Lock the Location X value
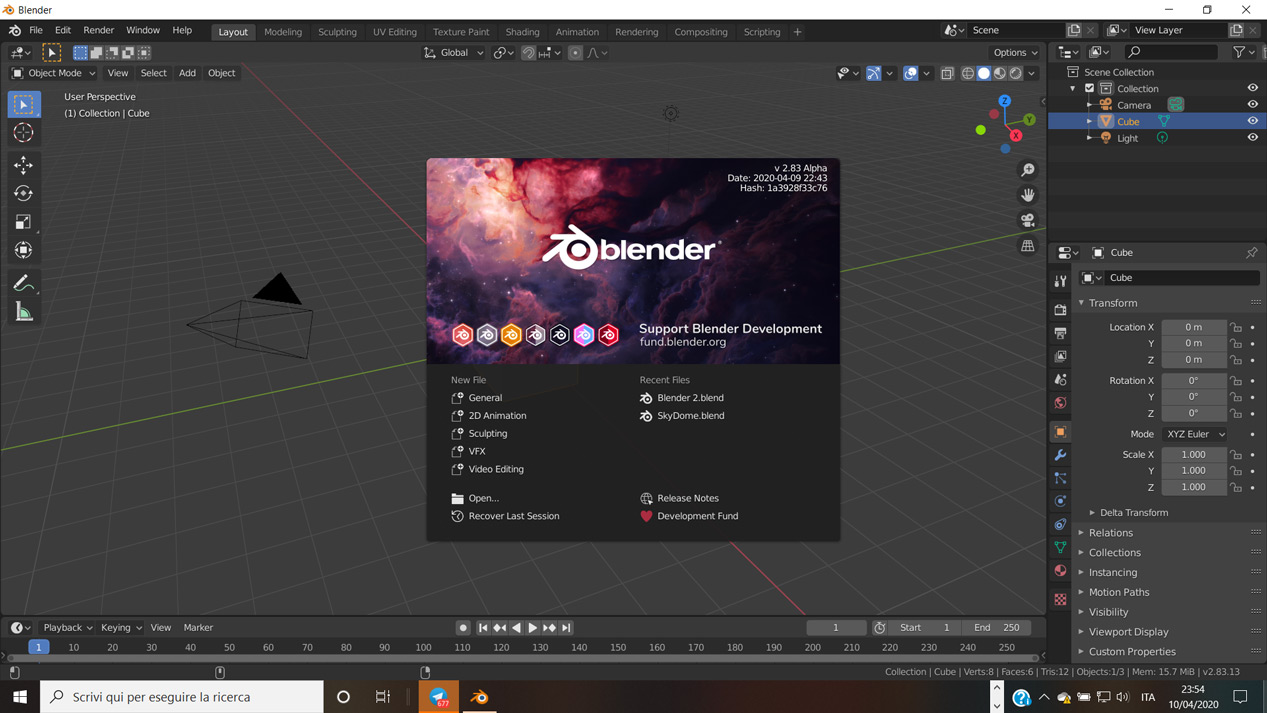Viewport: 1267px width, 713px height. click(1236, 327)
